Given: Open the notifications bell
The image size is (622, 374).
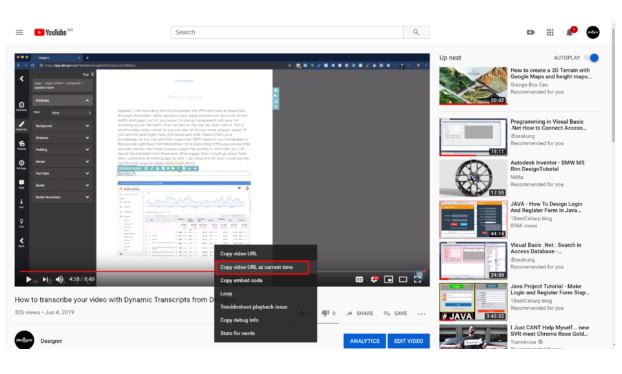Looking at the screenshot, I should point(570,33).
